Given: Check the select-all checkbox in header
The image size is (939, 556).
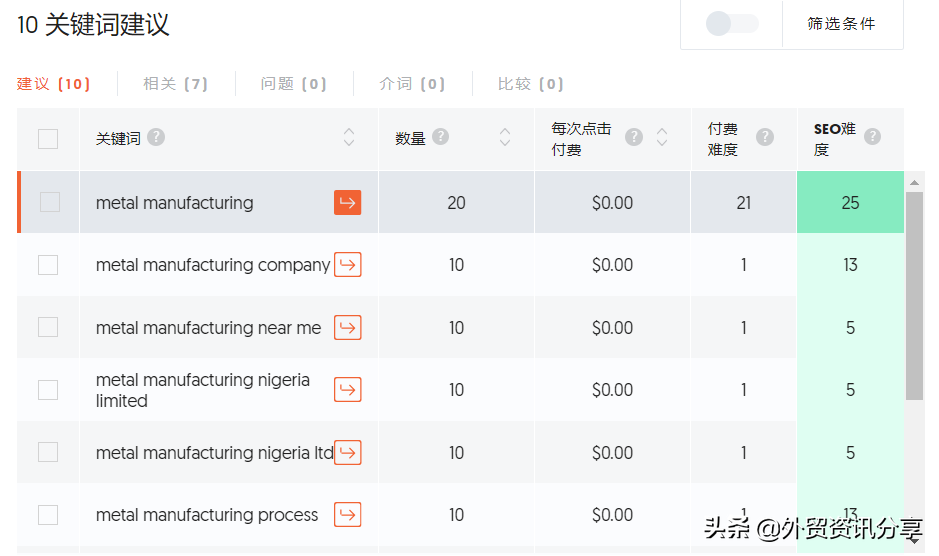Looking at the screenshot, I should (48, 139).
